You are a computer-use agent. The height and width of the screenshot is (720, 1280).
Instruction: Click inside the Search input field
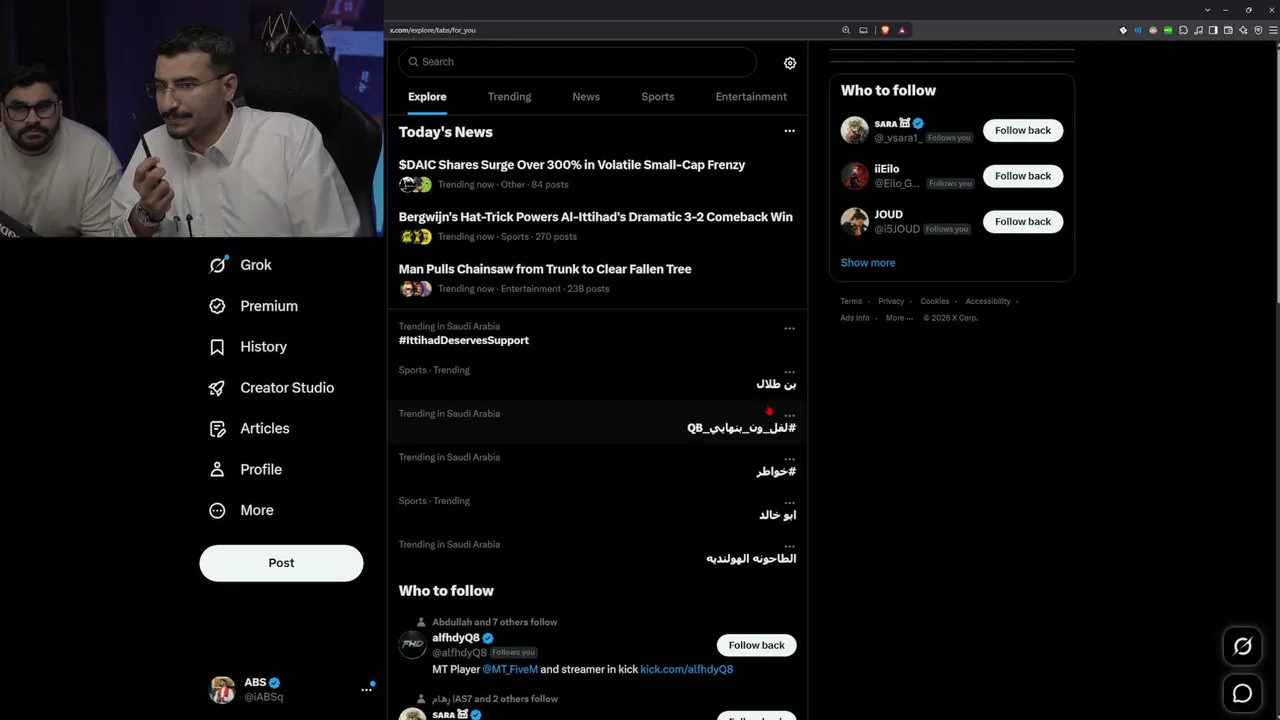coord(578,62)
